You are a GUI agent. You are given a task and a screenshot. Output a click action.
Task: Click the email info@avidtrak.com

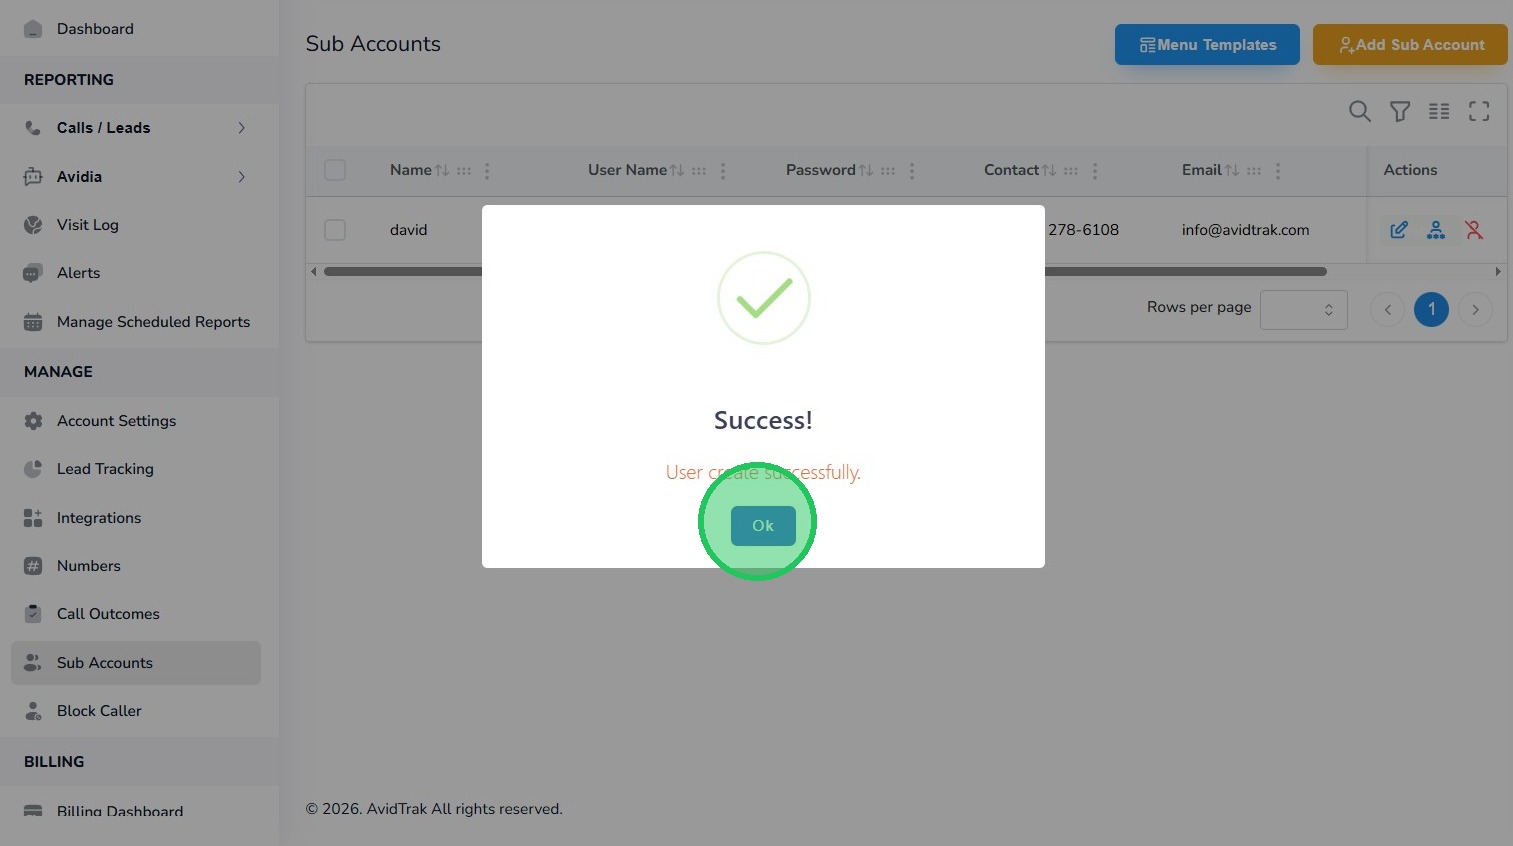coord(1245,230)
